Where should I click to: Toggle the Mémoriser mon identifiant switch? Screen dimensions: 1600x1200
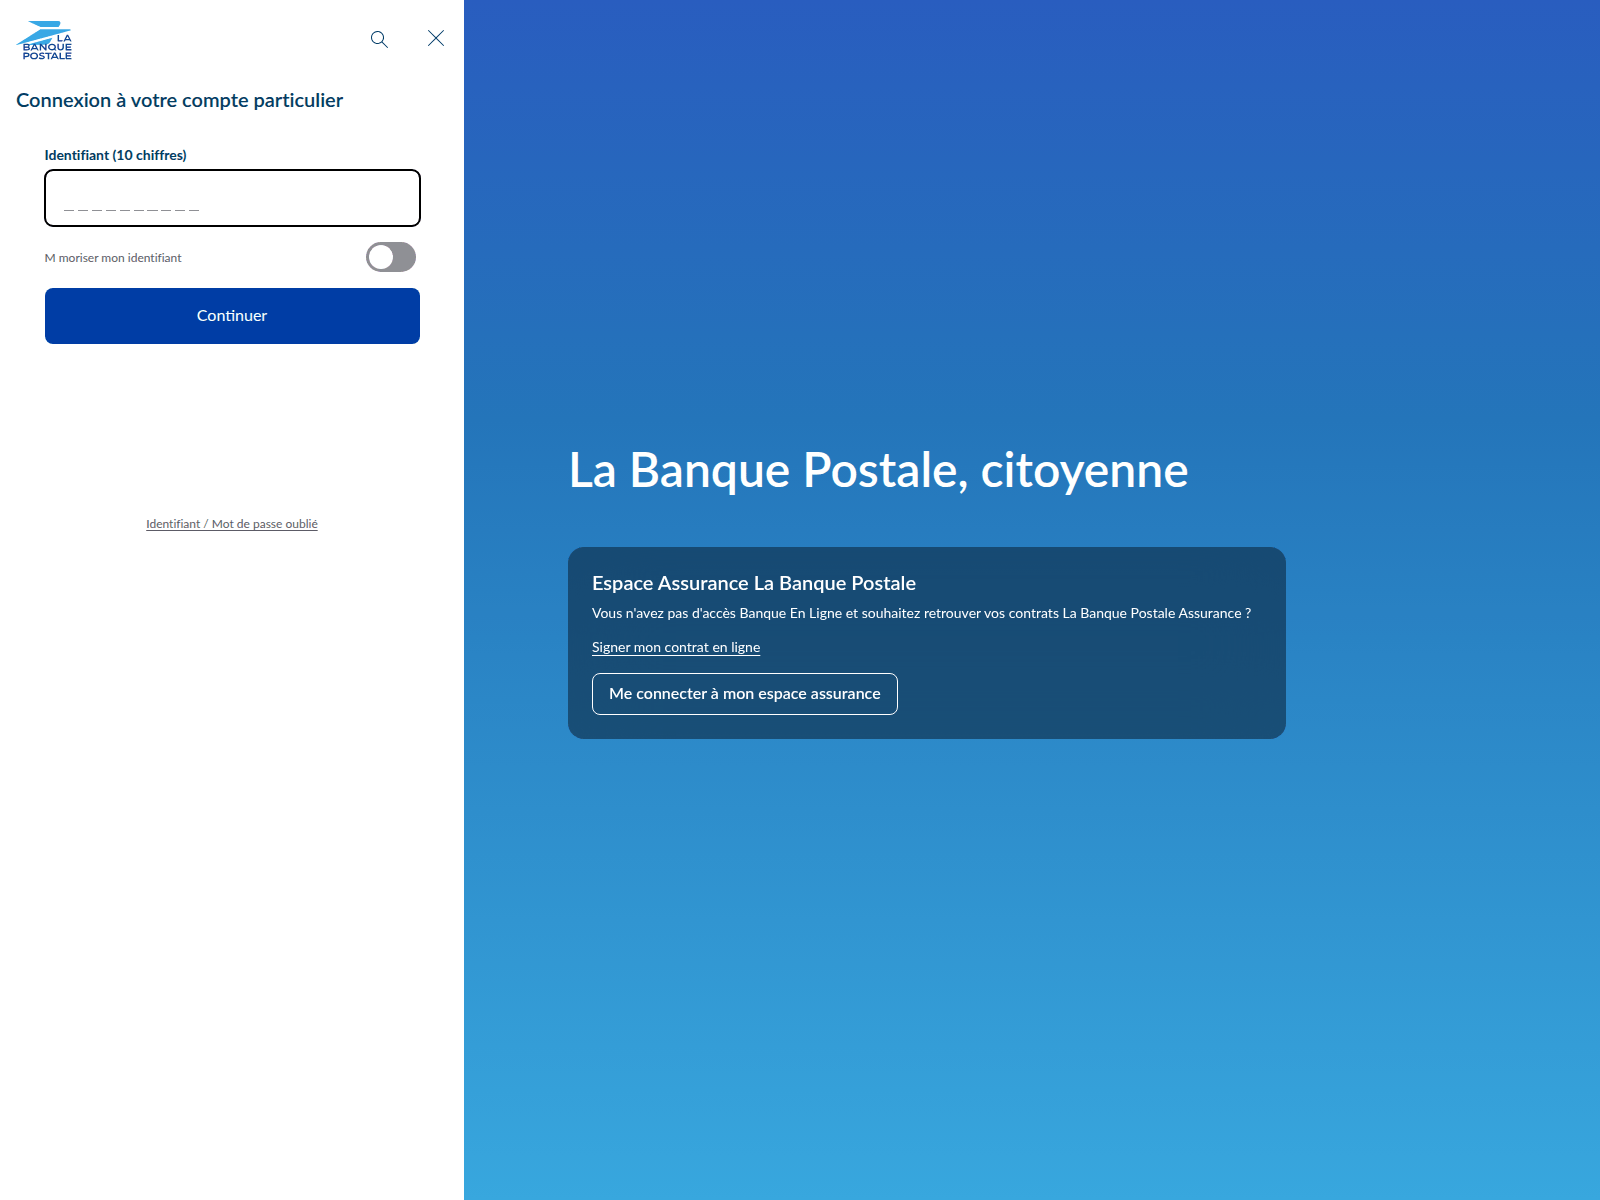391,257
